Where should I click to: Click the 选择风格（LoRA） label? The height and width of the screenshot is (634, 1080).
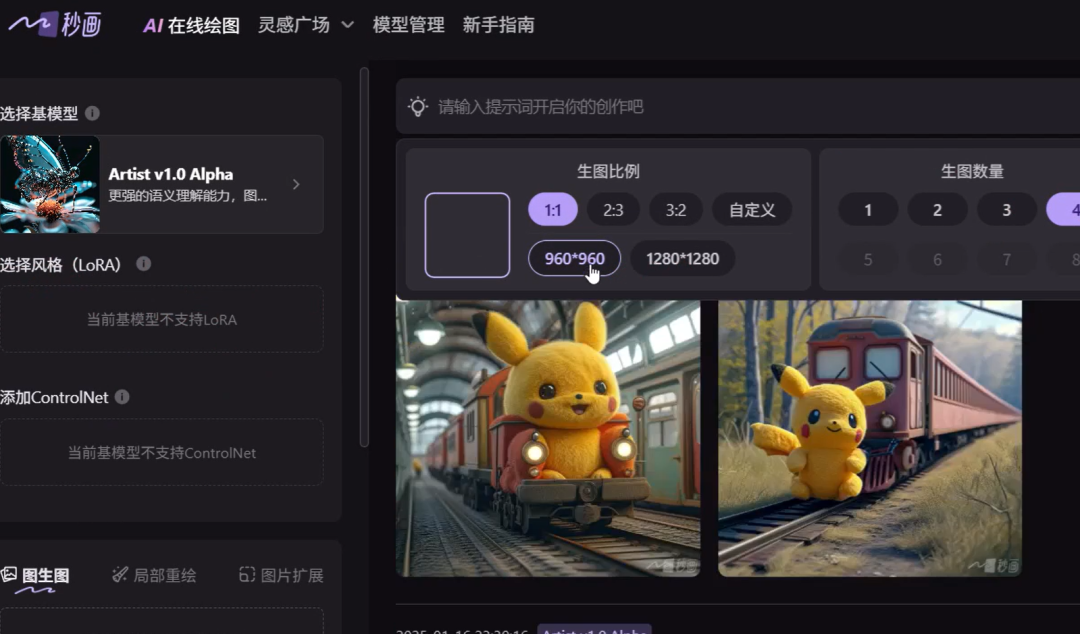point(63,265)
